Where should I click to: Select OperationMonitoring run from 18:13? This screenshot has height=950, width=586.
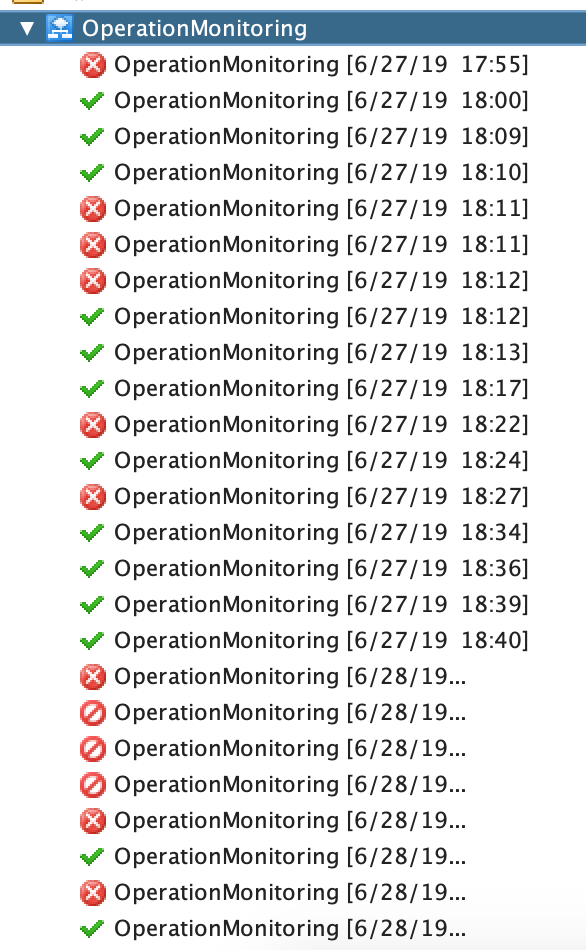321,353
